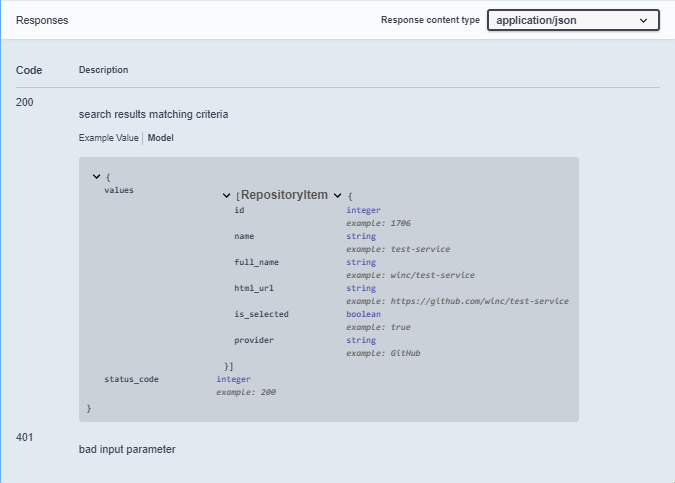Switch to the Model tab
The image size is (675, 483).
pyautogui.click(x=161, y=138)
